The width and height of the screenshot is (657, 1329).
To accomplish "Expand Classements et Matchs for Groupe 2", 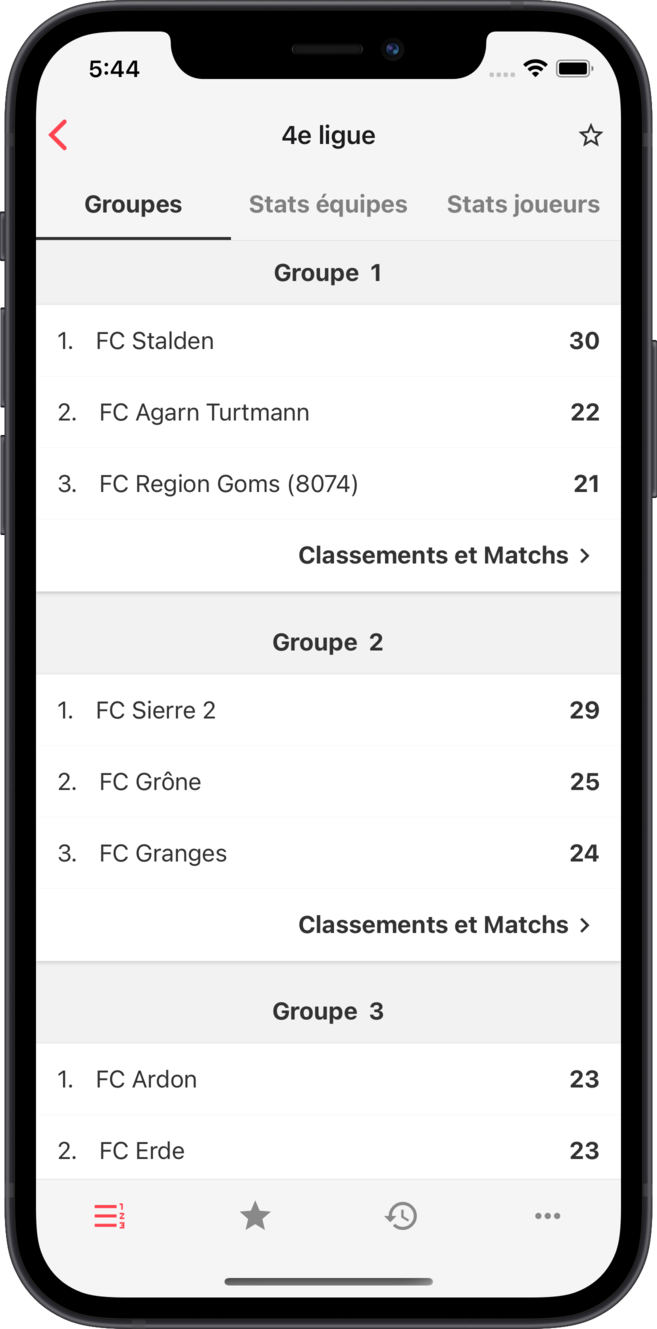I will 444,925.
